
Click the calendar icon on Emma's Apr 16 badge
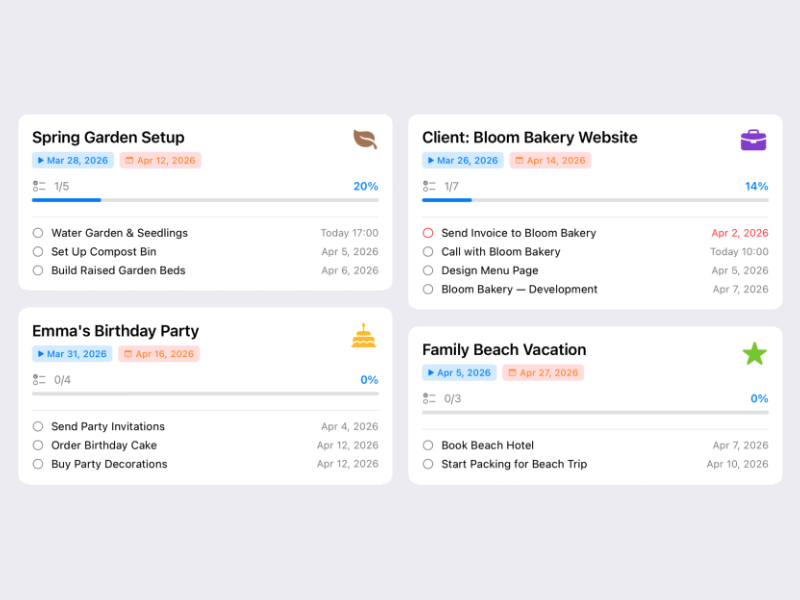click(x=128, y=353)
